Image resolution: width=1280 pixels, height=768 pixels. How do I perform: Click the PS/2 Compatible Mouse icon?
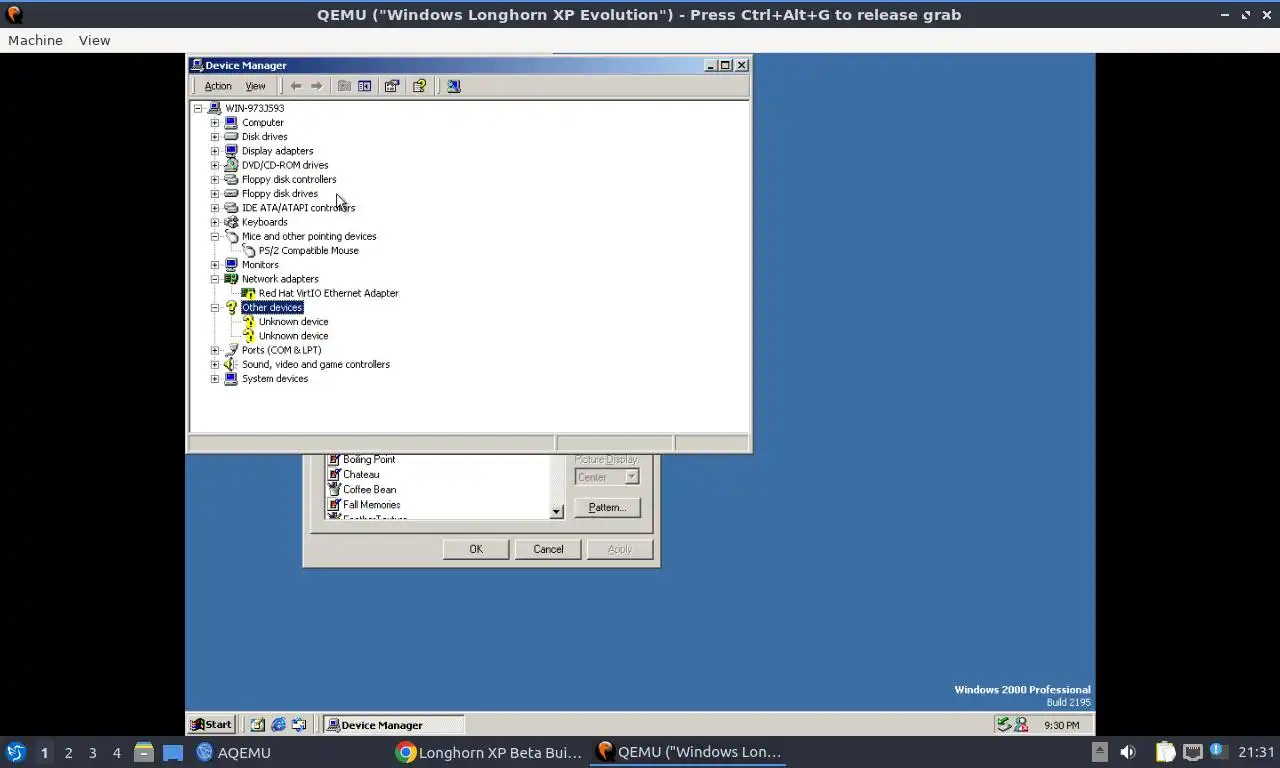(x=248, y=250)
